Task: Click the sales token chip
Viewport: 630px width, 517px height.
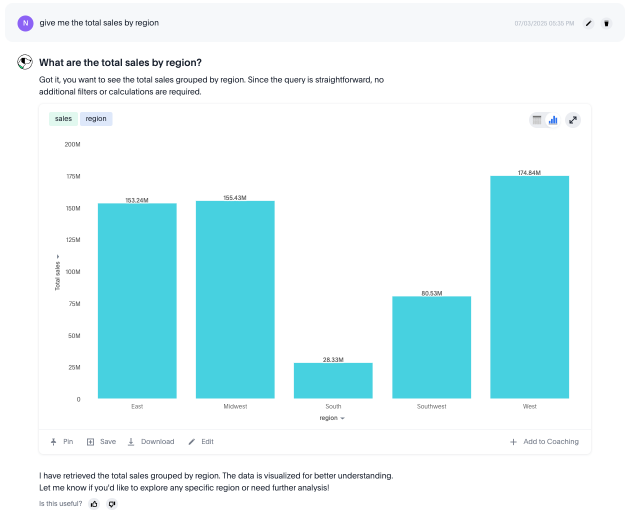Action: pyautogui.click(x=64, y=119)
